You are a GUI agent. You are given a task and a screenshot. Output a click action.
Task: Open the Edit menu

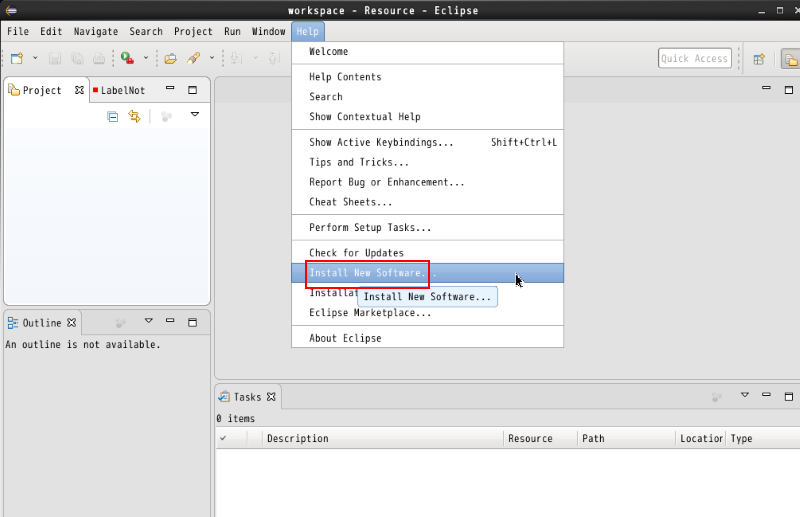click(51, 32)
